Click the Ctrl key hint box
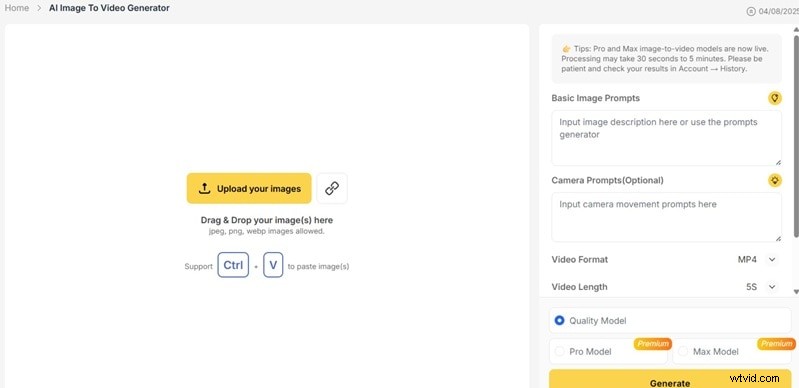Screen dimensions: 799x388 click(x=233, y=265)
